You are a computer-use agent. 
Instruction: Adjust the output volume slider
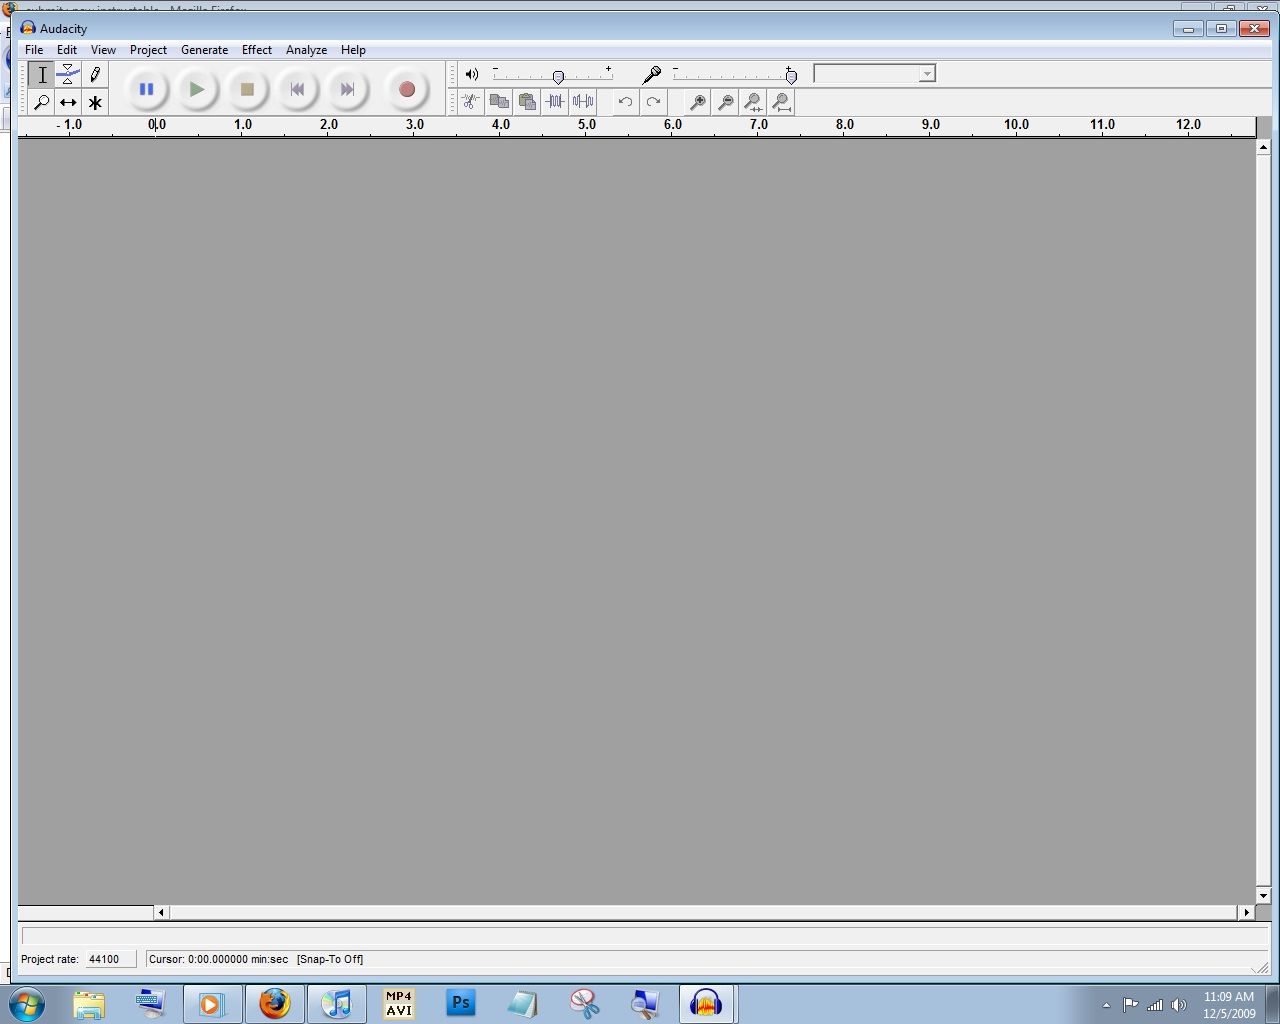click(557, 75)
